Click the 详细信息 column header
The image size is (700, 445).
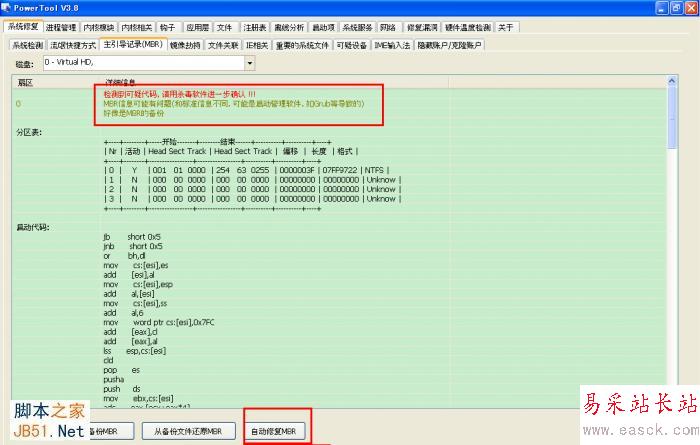(120, 82)
